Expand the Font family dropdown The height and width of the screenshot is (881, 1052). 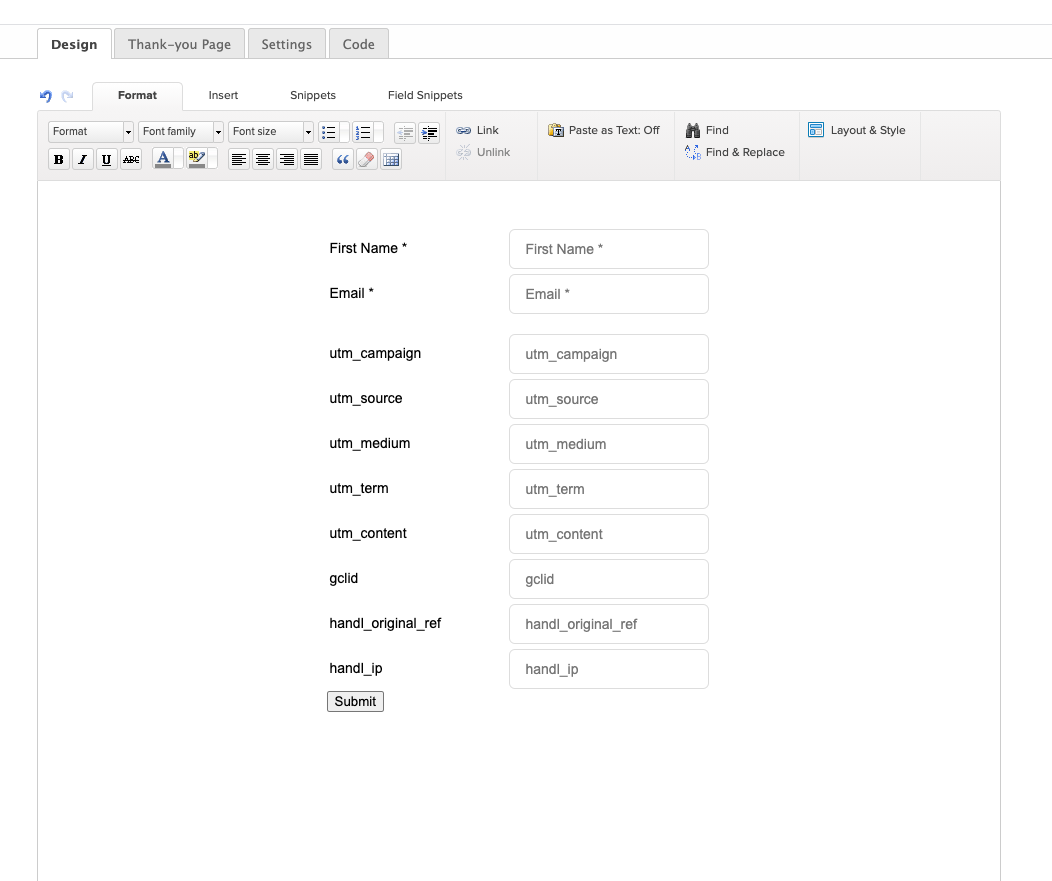(x=181, y=132)
